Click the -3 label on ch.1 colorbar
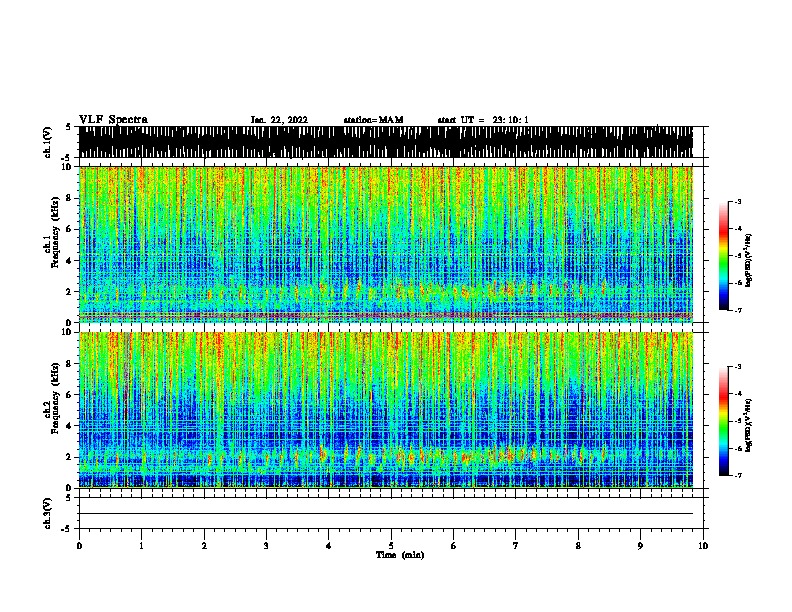 tap(737, 201)
